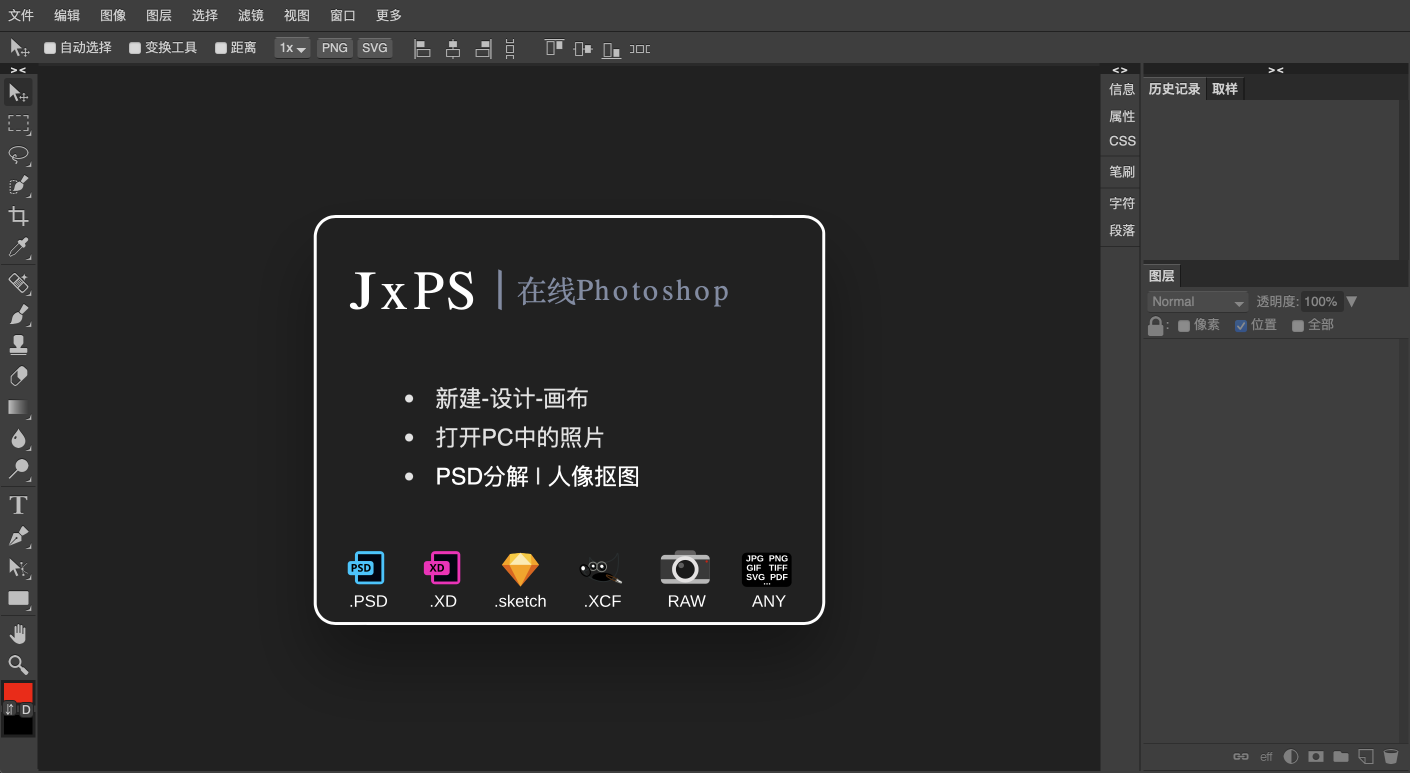Toggle the 变换工具 checkbox
The width and height of the screenshot is (1410, 773).
pyautogui.click(x=135, y=48)
